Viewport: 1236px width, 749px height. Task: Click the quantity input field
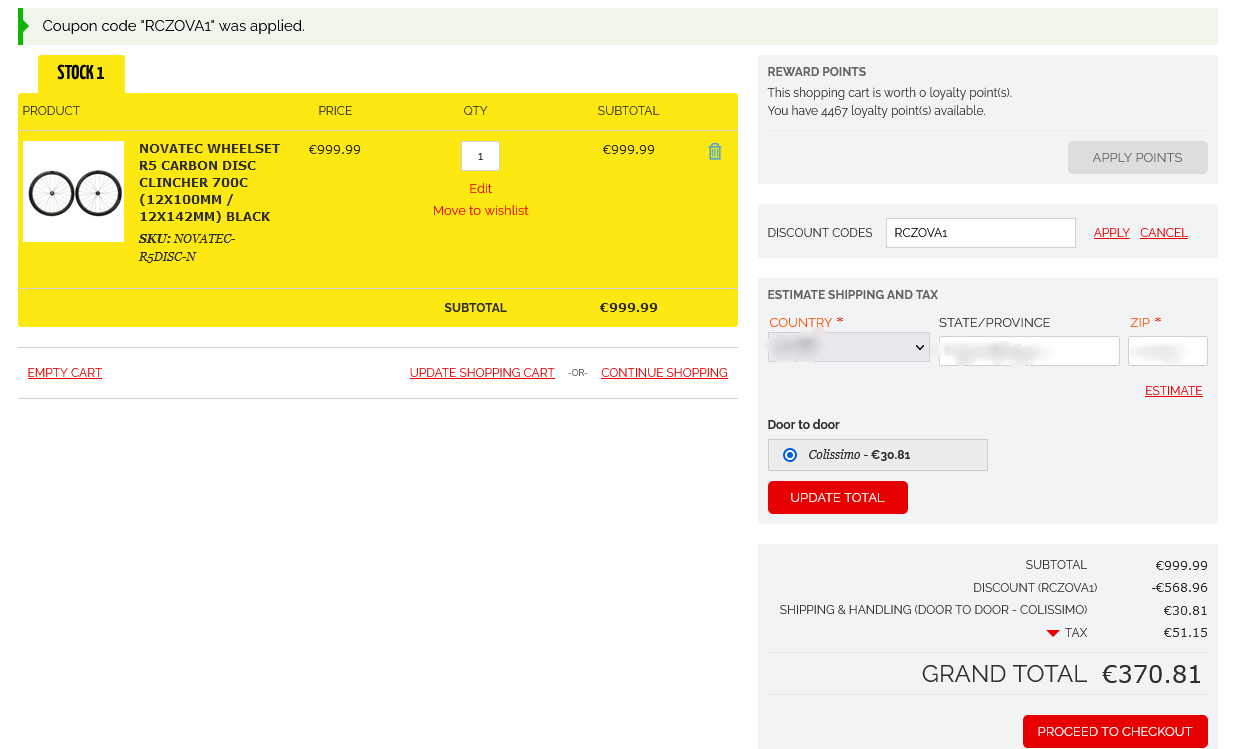coord(480,156)
